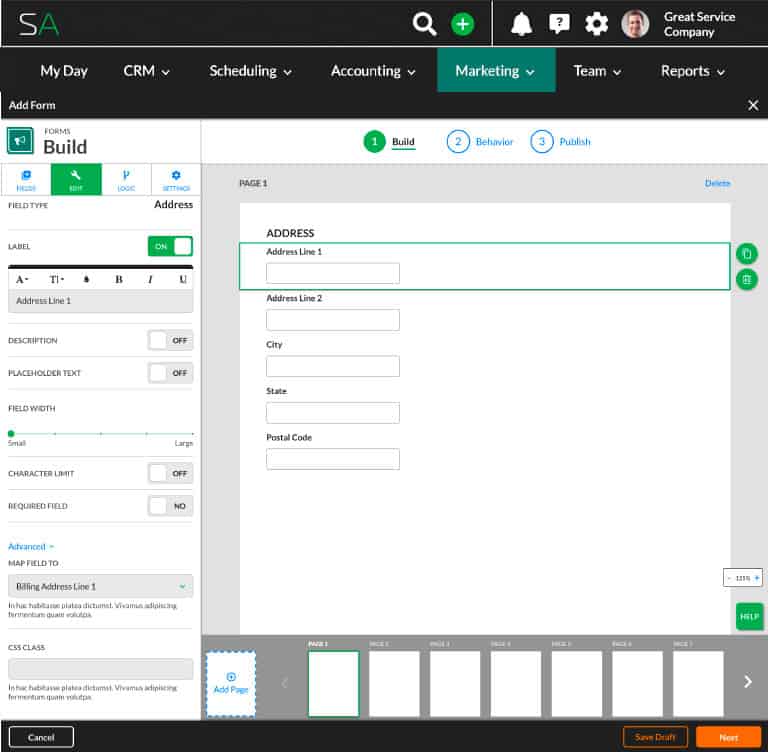Turn off the Label toggle
This screenshot has height=752, width=768.
(170, 246)
